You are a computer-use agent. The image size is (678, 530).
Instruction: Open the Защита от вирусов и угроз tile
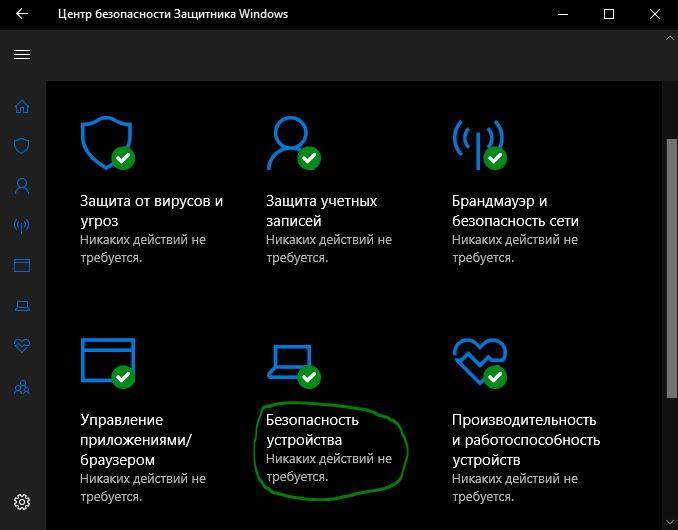click(151, 190)
